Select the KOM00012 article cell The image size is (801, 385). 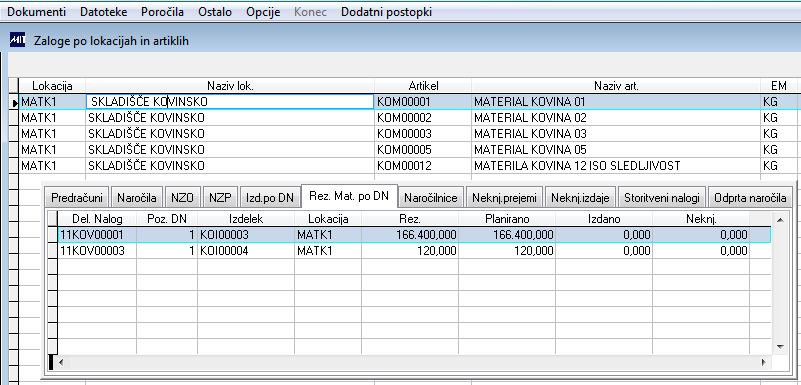423,166
